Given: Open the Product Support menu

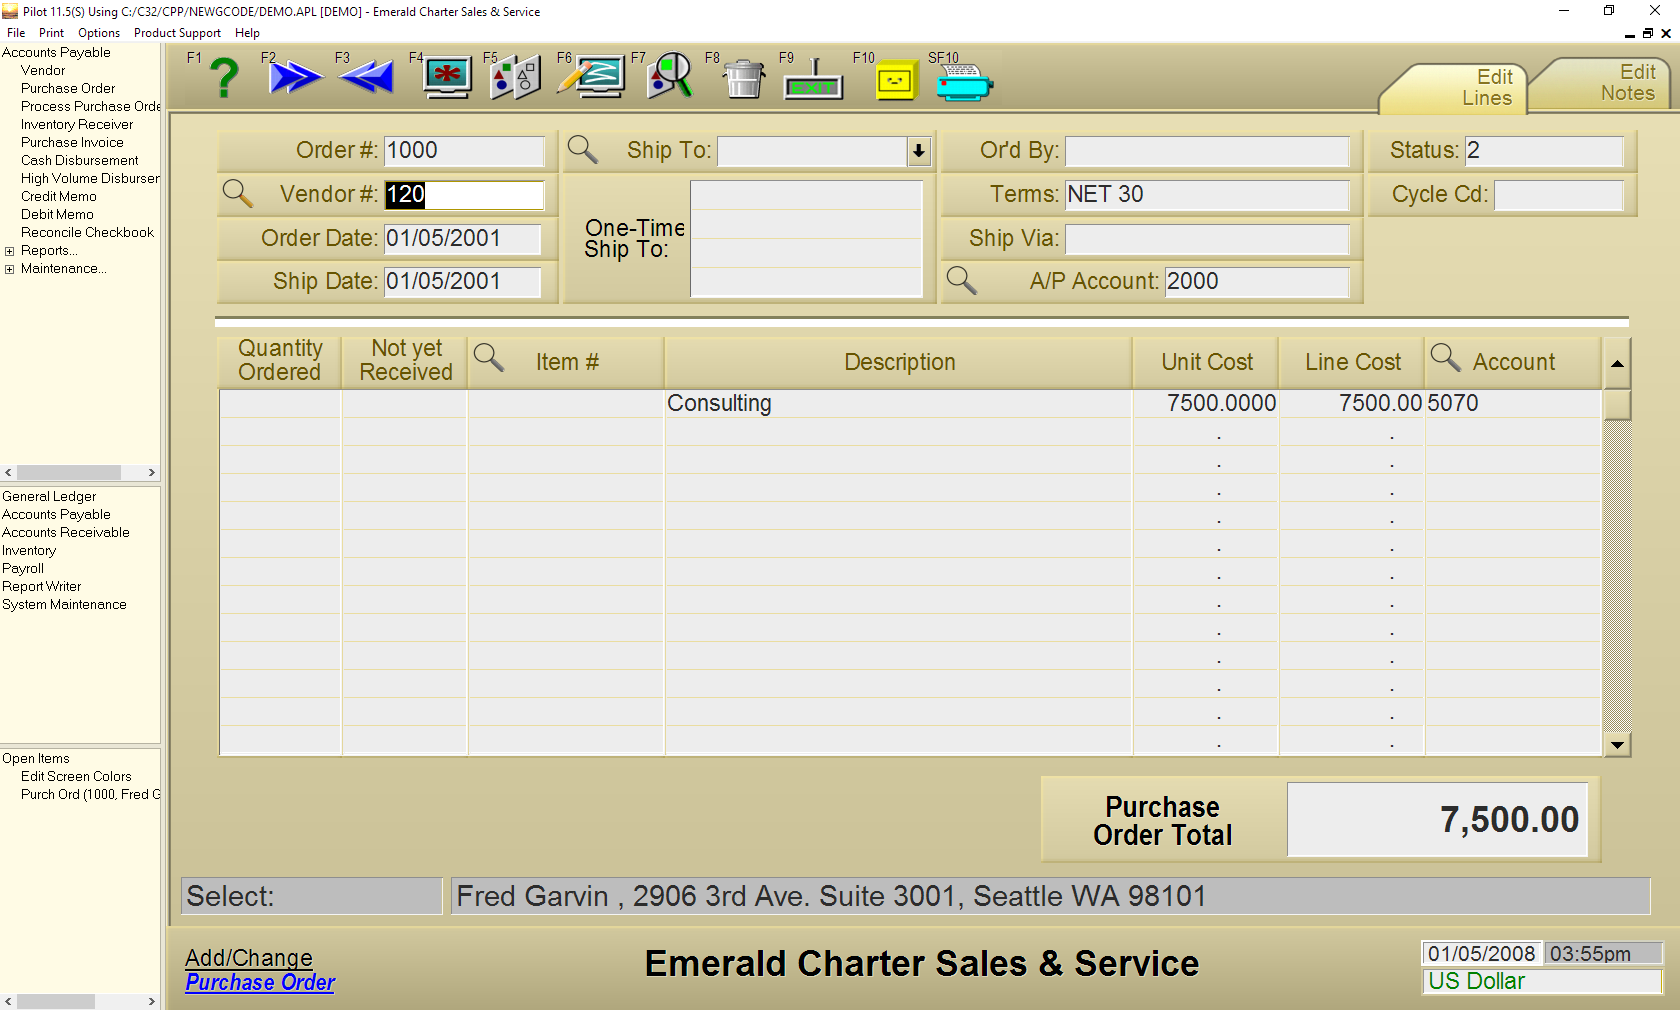Looking at the screenshot, I should coord(177,33).
